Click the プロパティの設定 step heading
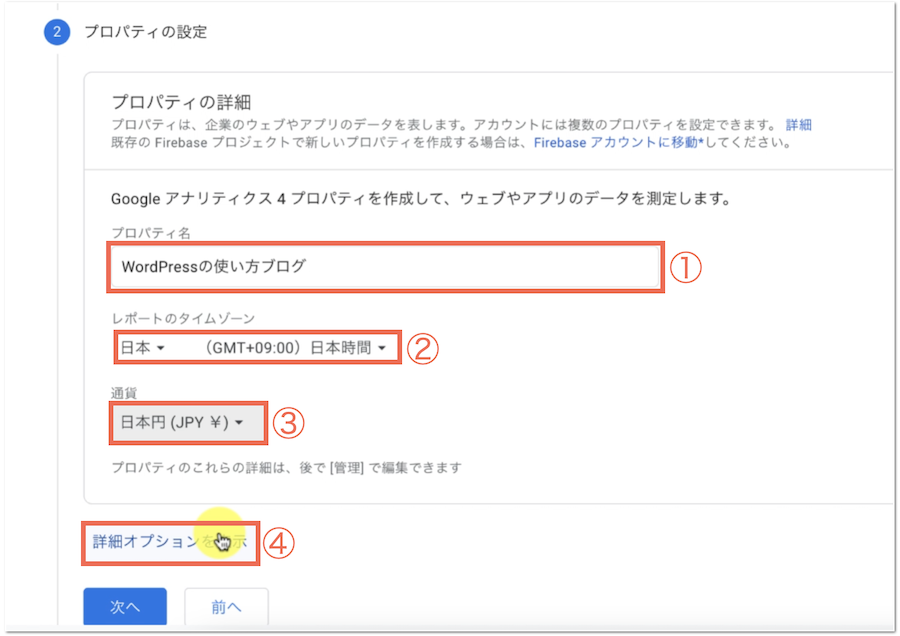This screenshot has width=900, height=636. [146, 32]
